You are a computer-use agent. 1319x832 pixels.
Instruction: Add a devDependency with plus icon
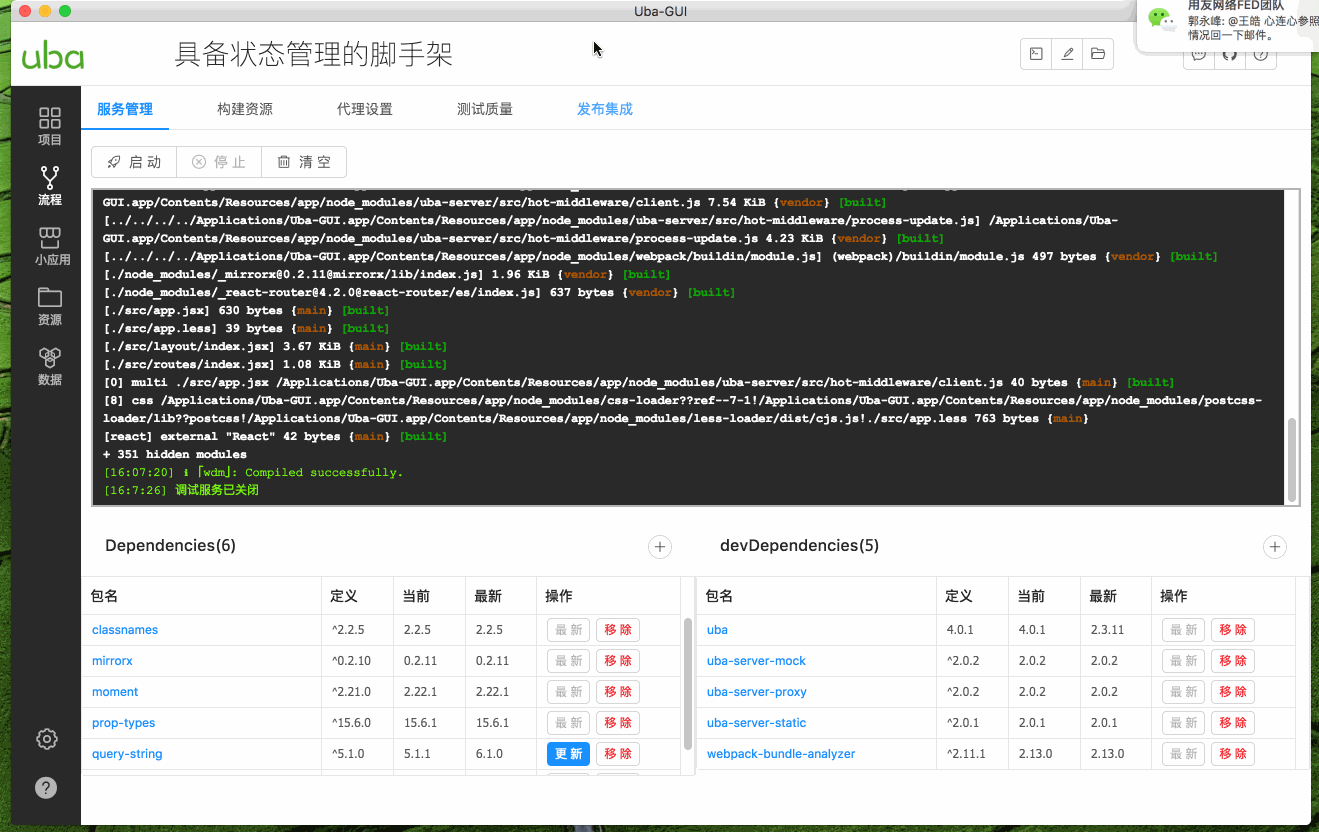click(1275, 546)
